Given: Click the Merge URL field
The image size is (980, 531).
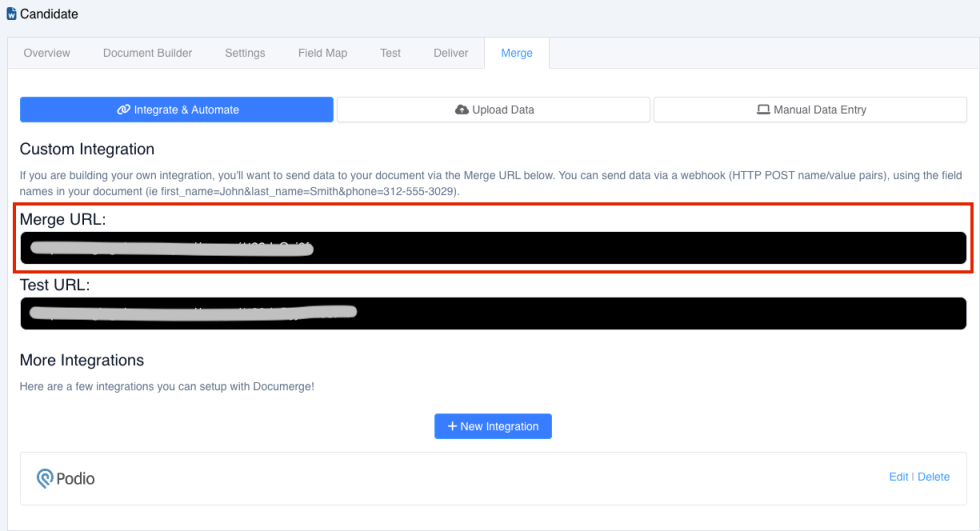Looking at the screenshot, I should click(494, 248).
